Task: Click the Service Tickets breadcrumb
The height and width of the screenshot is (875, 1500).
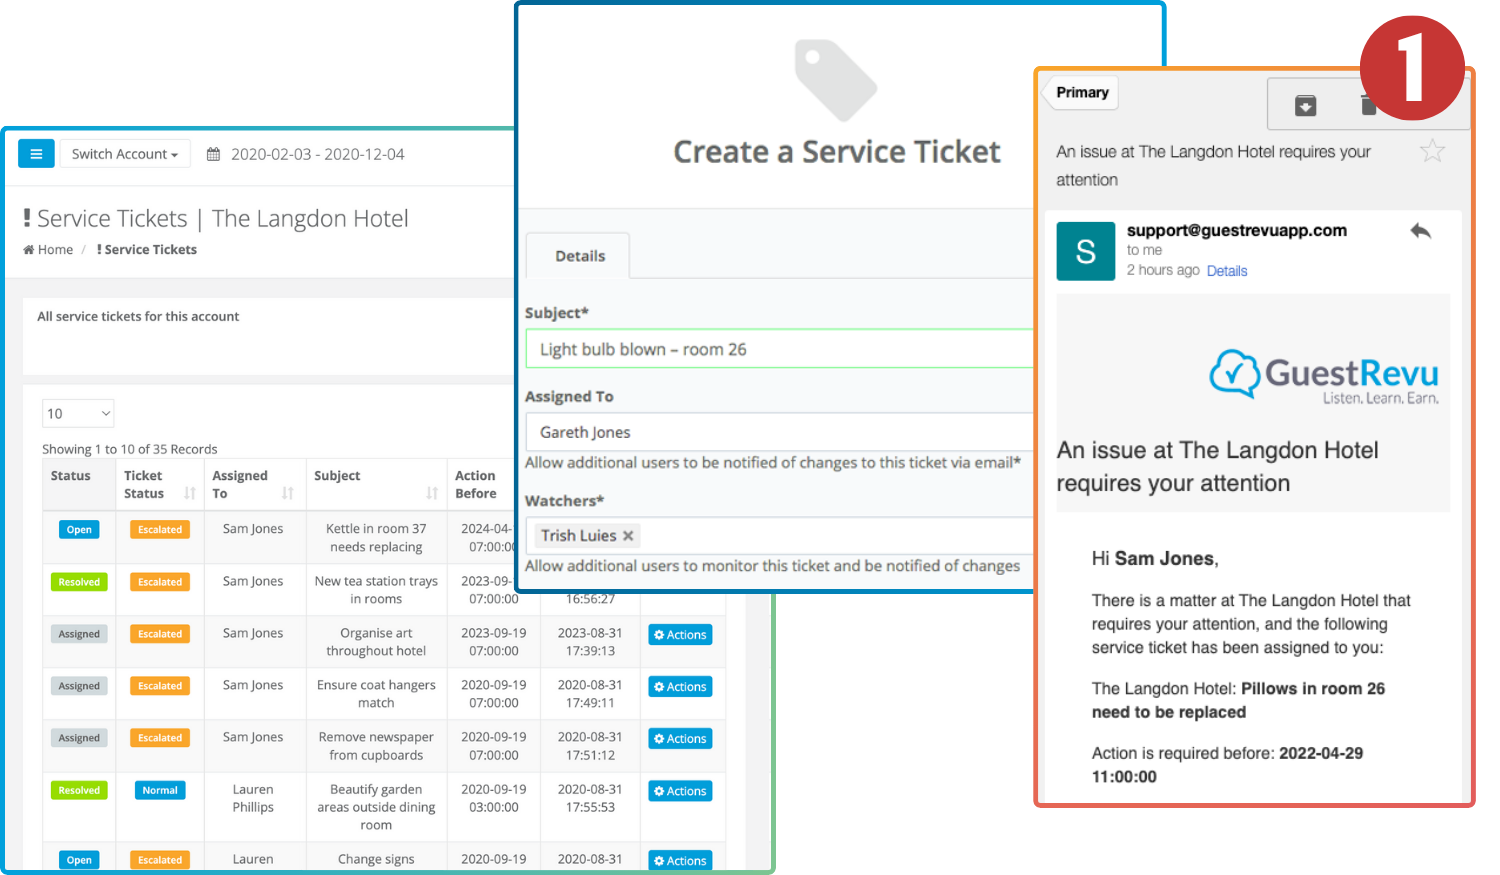Action: (147, 250)
